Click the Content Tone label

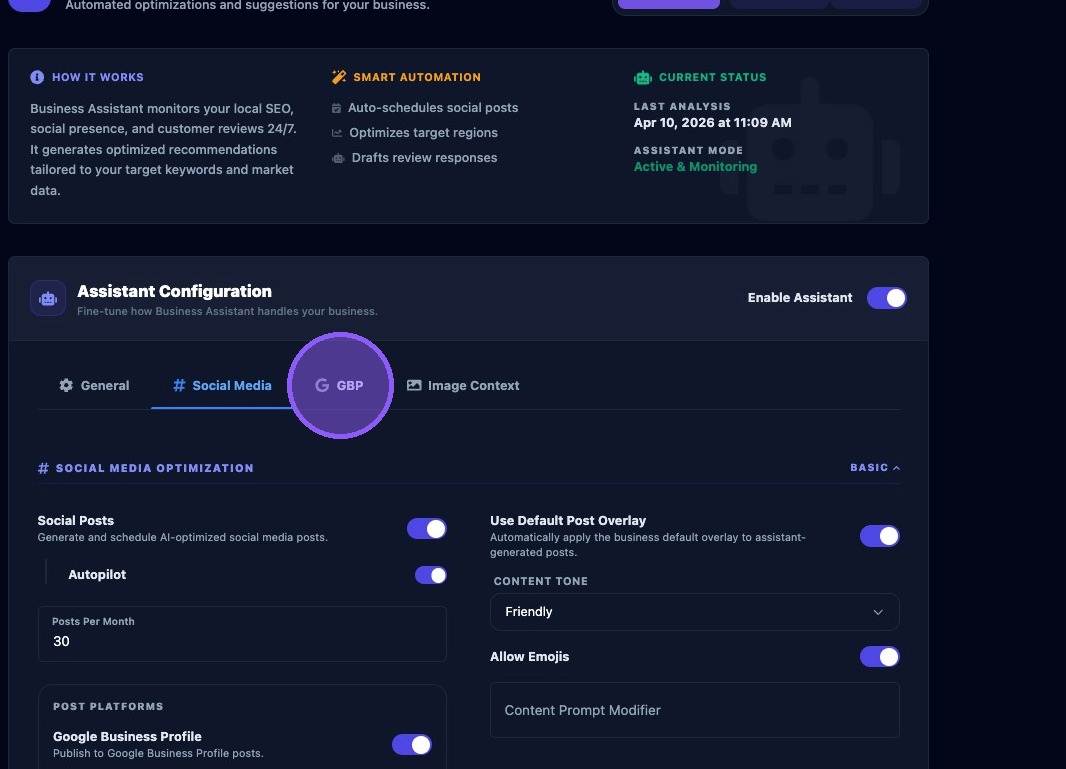540,581
